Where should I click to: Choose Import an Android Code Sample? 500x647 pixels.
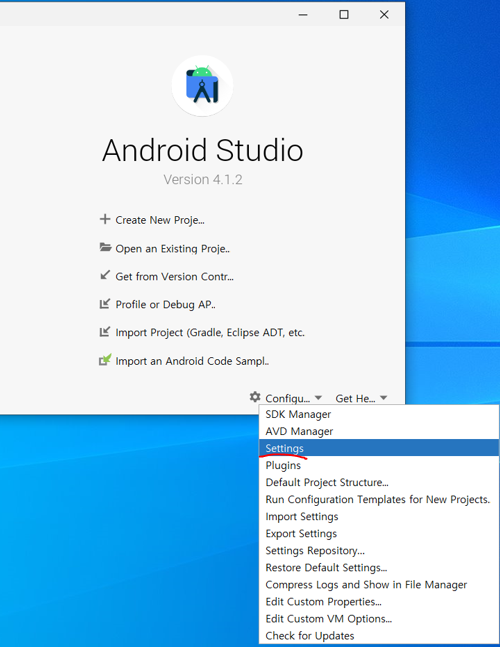(x=192, y=361)
